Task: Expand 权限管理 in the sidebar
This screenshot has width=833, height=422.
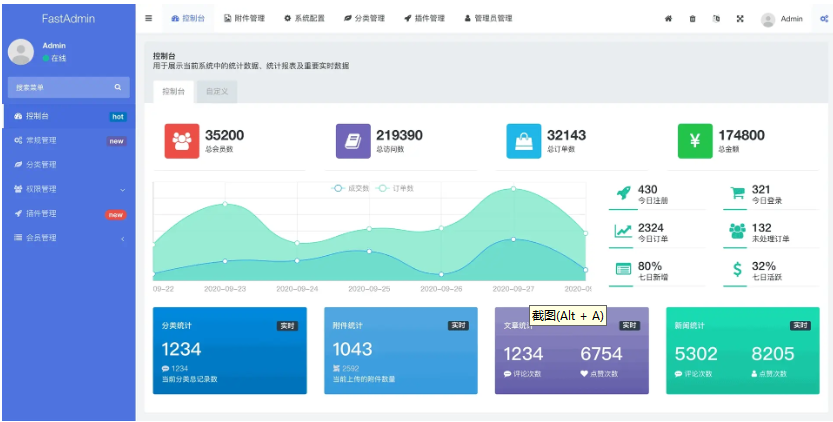Action: 68,189
